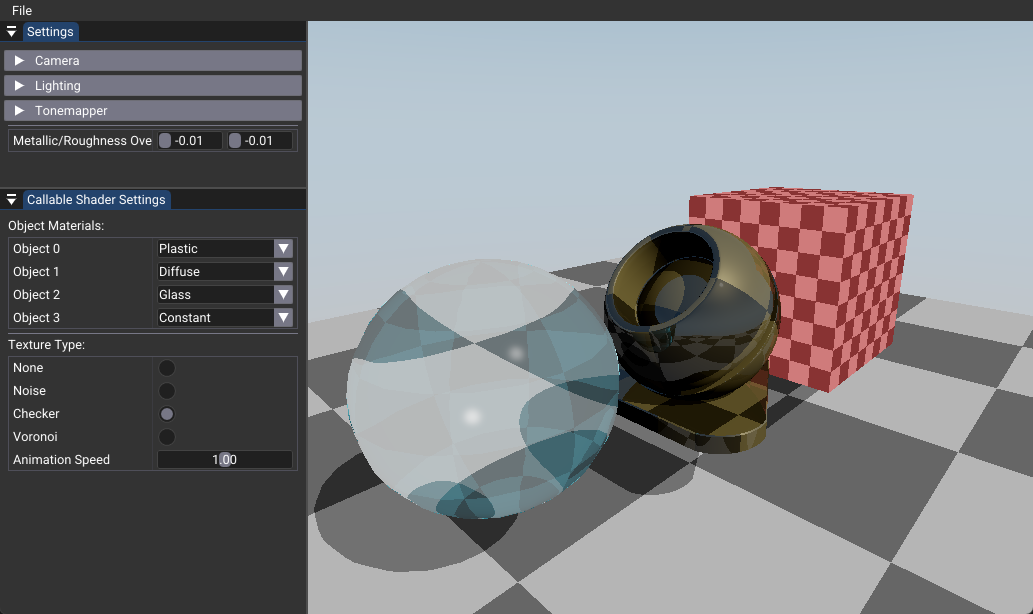
Task: Open the File menu
Action: point(22,11)
